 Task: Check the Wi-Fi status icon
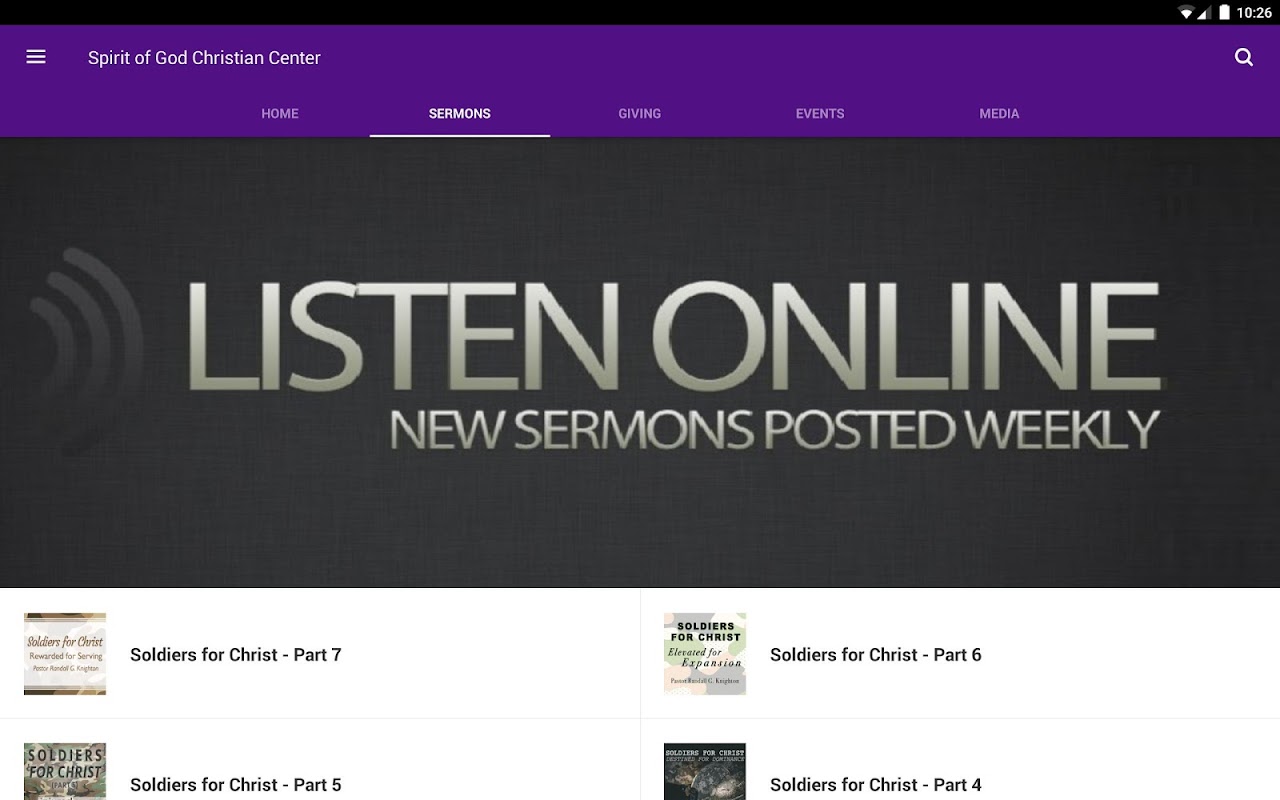(1186, 13)
